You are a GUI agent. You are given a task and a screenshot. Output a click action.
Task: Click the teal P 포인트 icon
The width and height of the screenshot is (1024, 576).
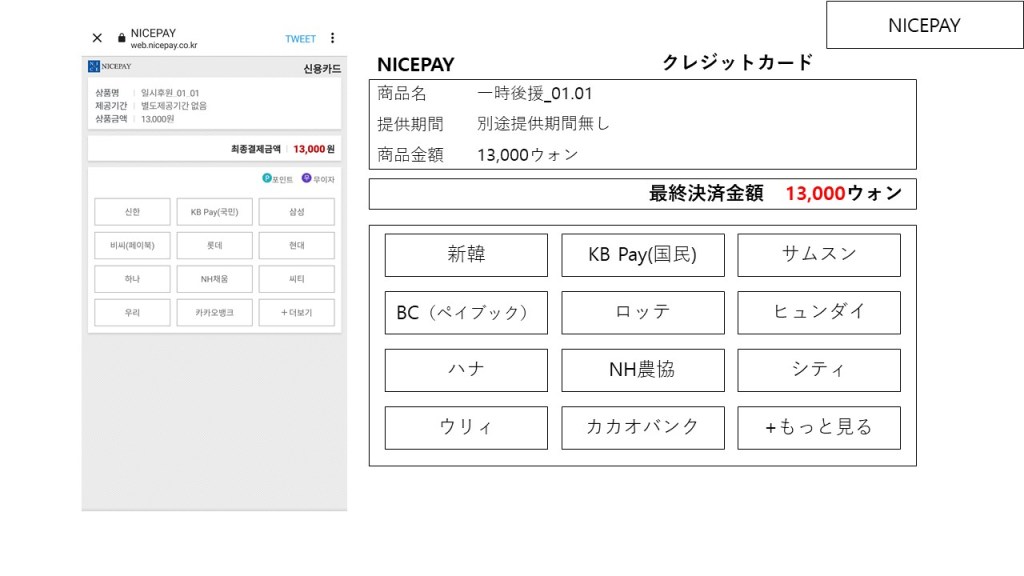click(x=267, y=178)
